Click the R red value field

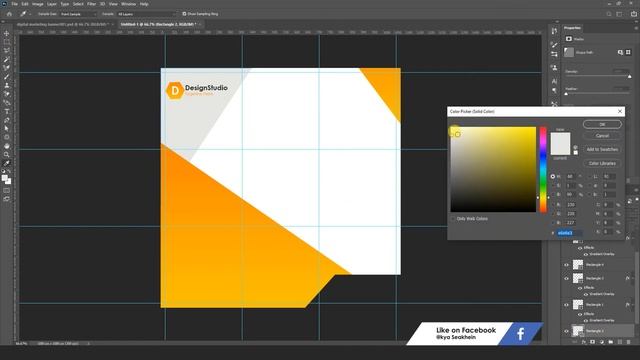(x=571, y=204)
